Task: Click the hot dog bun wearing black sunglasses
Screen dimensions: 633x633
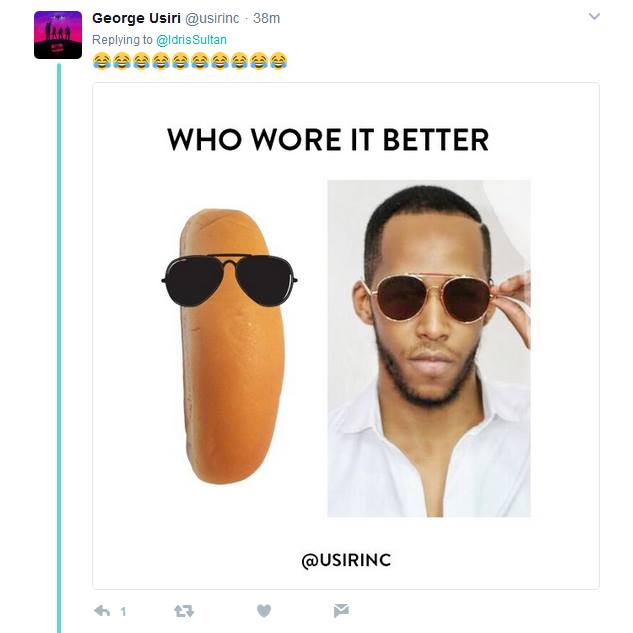Action: 230,346
